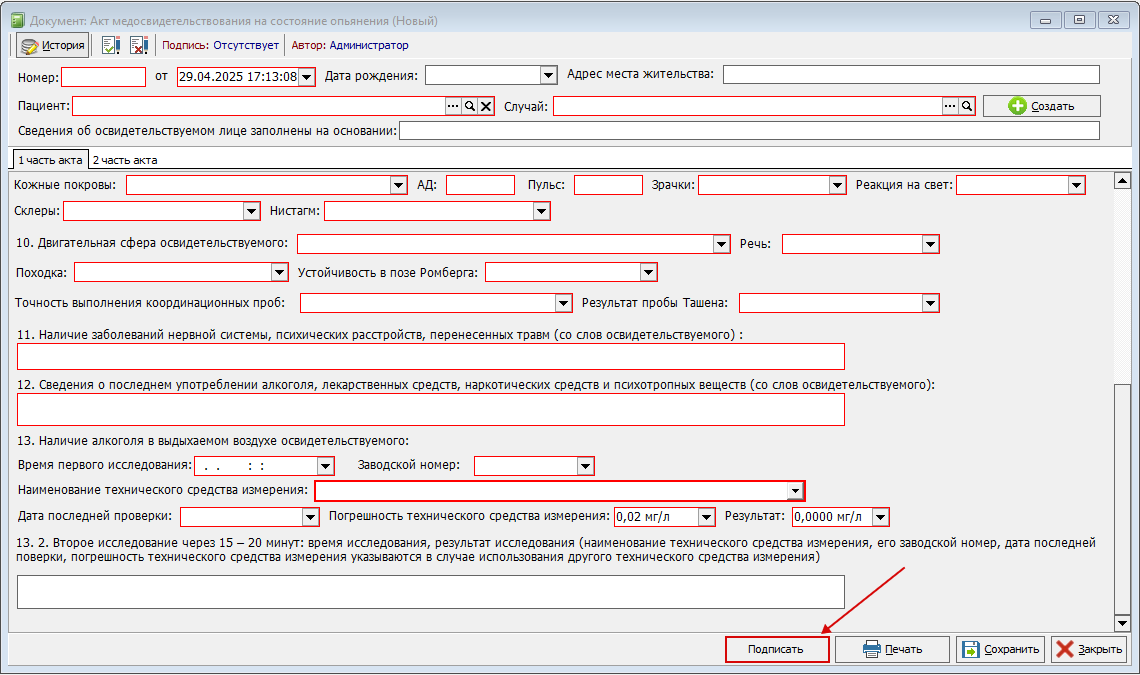Switch to the 2 часть акта tab
Image resolution: width=1140 pixels, height=675 pixels.
(x=125, y=160)
